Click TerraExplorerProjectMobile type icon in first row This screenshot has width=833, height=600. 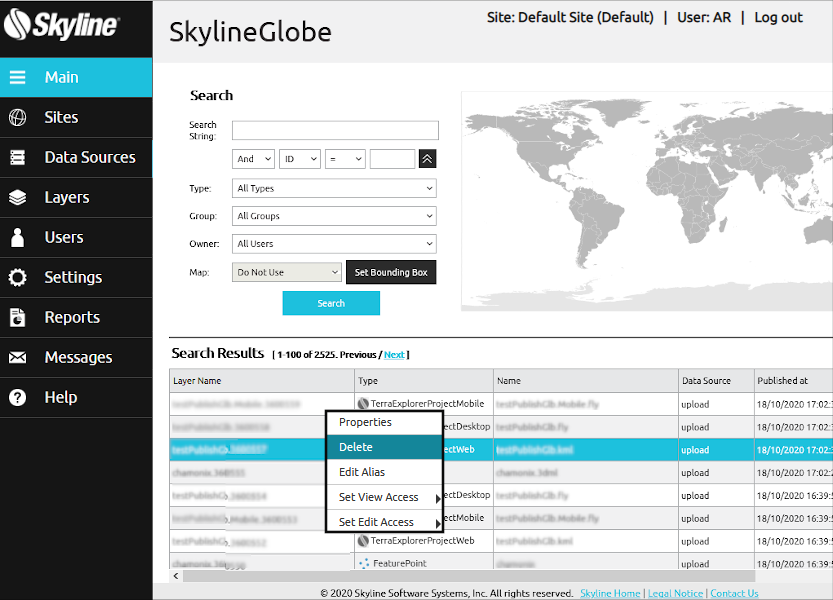363,403
